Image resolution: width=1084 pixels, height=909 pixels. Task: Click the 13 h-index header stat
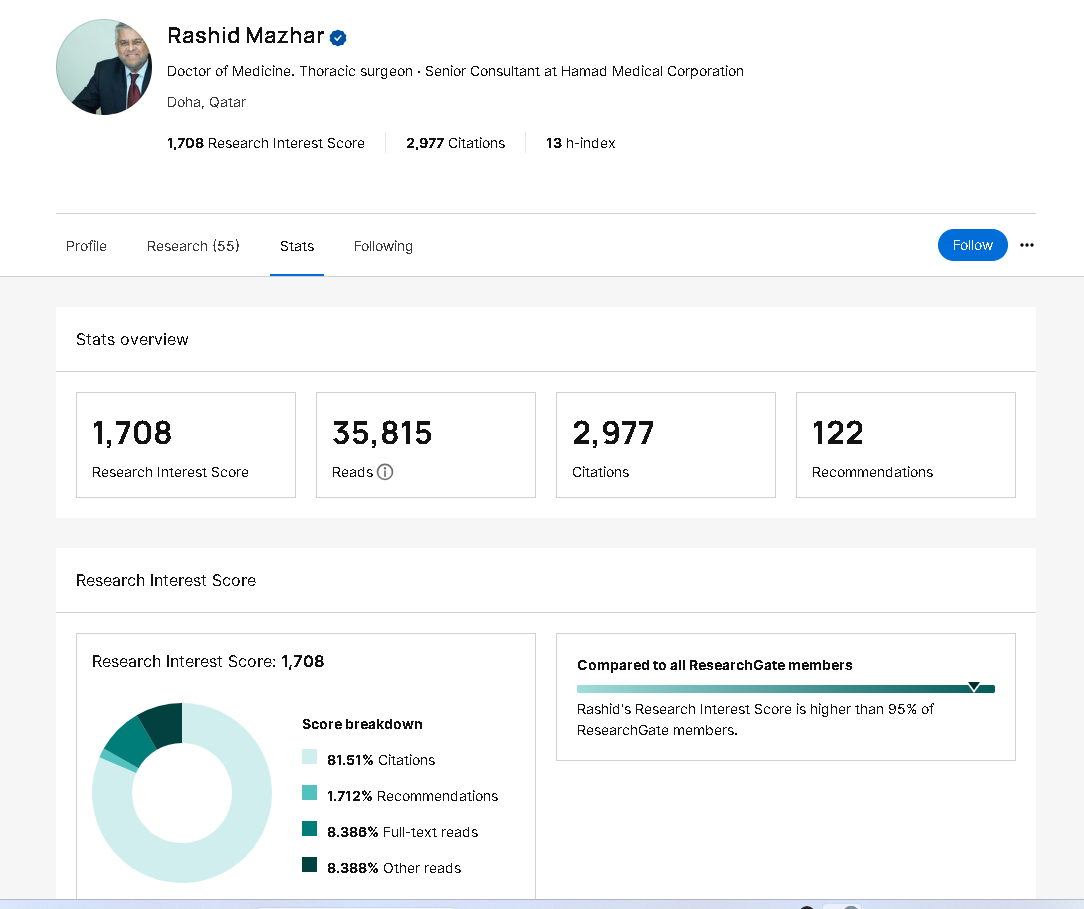[580, 143]
